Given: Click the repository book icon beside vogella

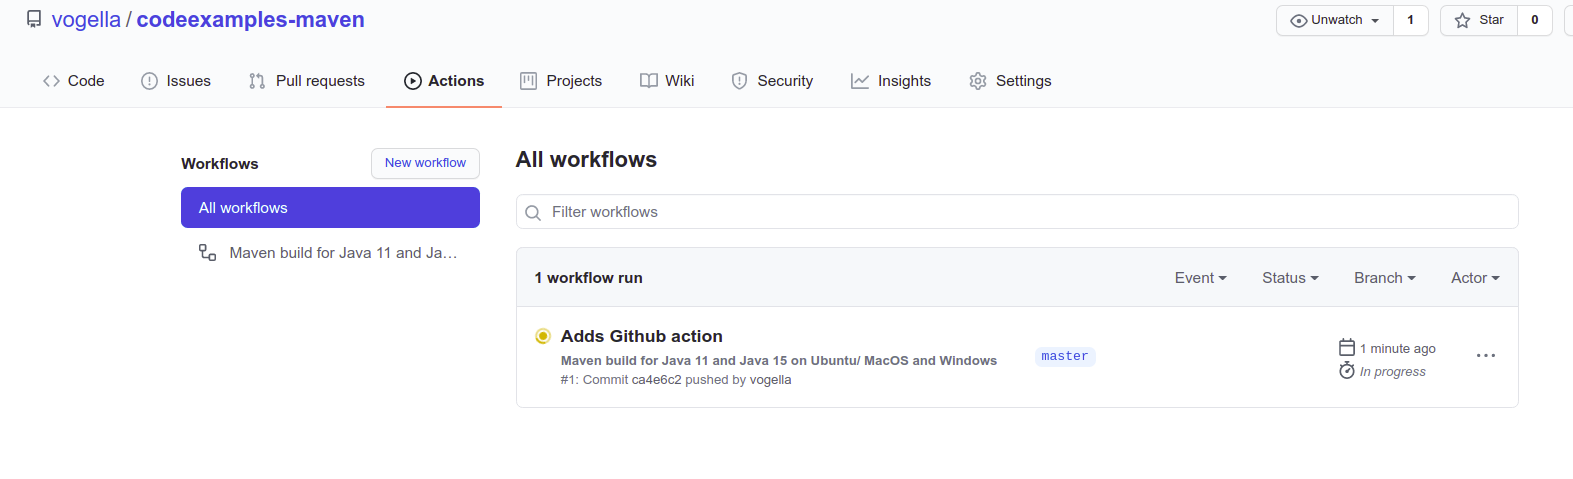Looking at the screenshot, I should (34, 19).
